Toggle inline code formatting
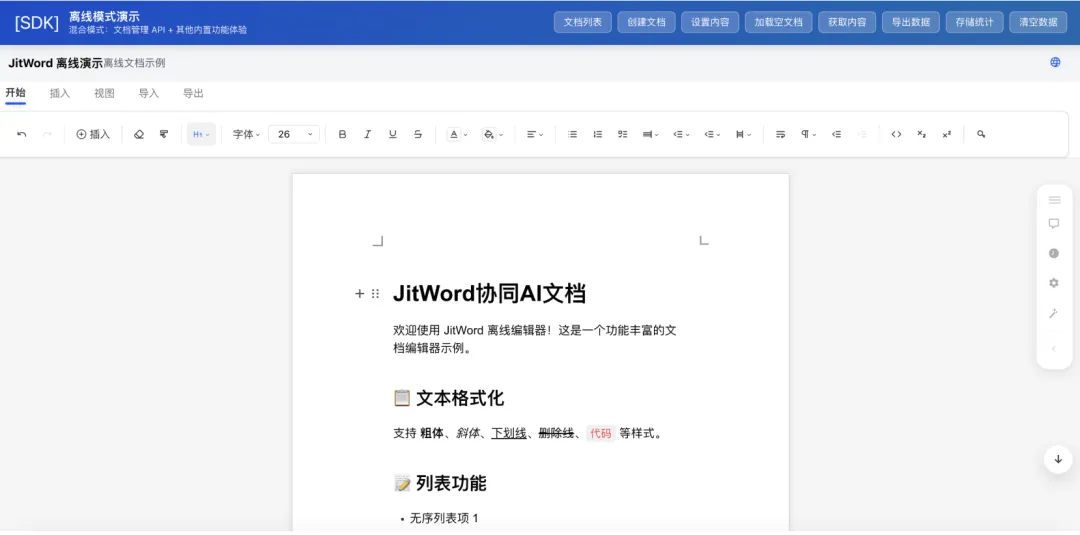 [x=896, y=134]
